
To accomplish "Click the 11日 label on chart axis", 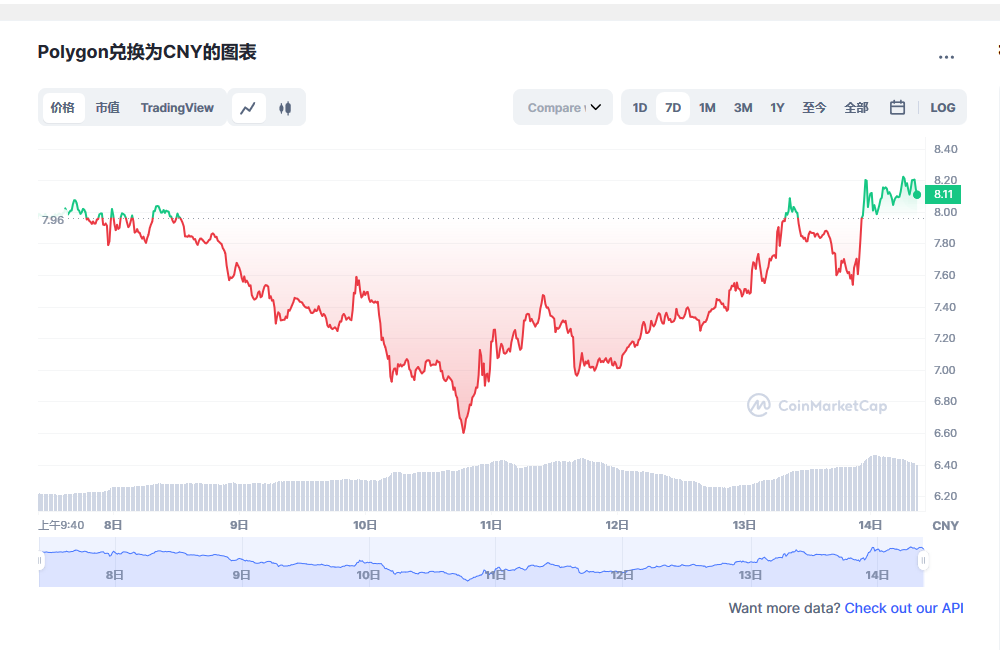I will [489, 524].
